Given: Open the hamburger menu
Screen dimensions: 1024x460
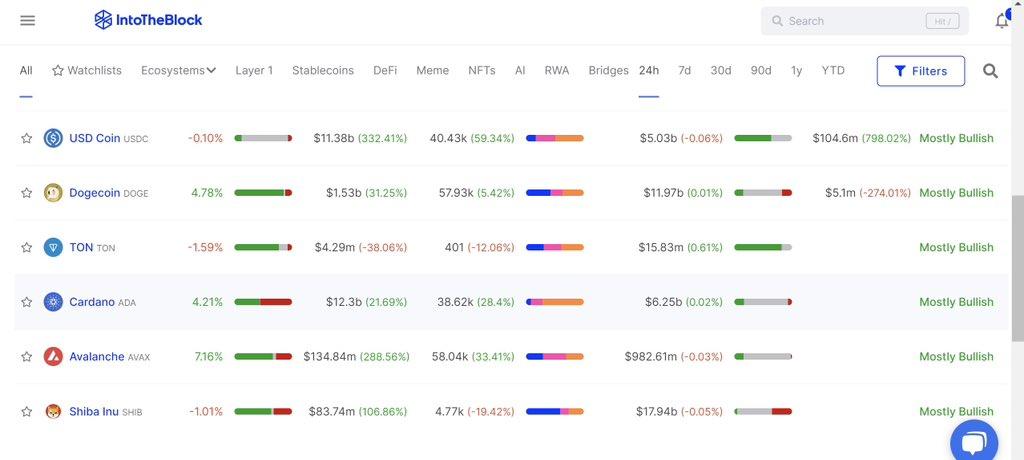Looking at the screenshot, I should [27, 20].
